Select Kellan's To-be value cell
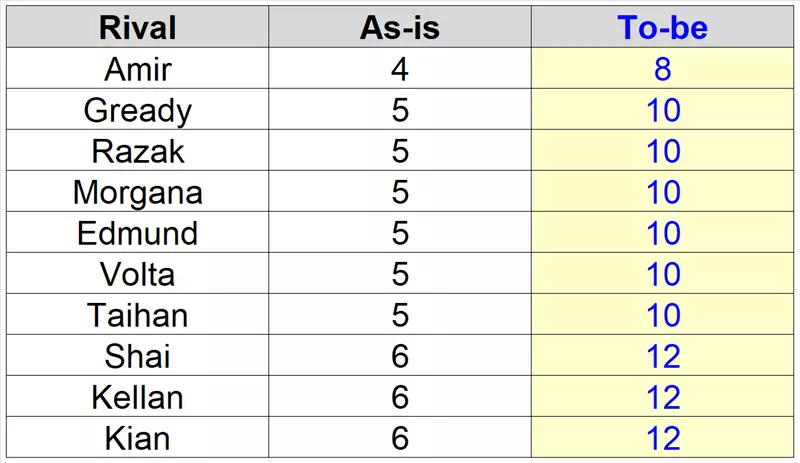This screenshot has height=463, width=800. click(663, 397)
